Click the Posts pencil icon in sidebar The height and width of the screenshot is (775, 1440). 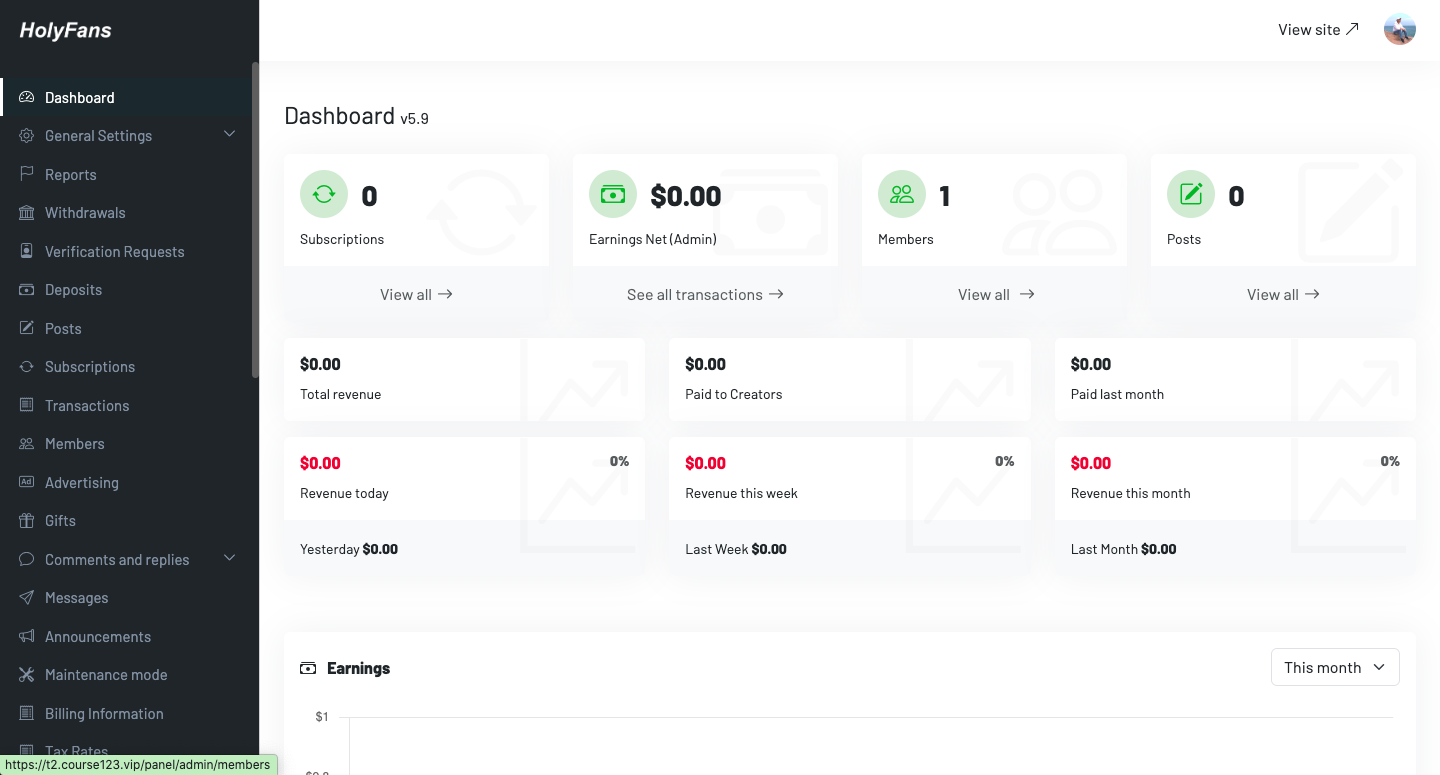pyautogui.click(x=27, y=328)
